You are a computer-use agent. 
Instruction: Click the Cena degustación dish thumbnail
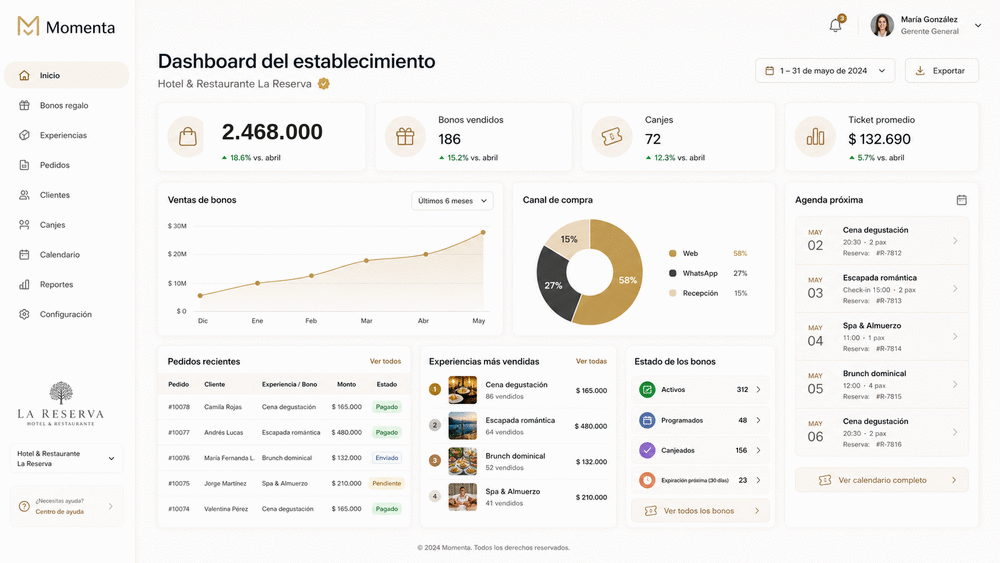click(462, 390)
